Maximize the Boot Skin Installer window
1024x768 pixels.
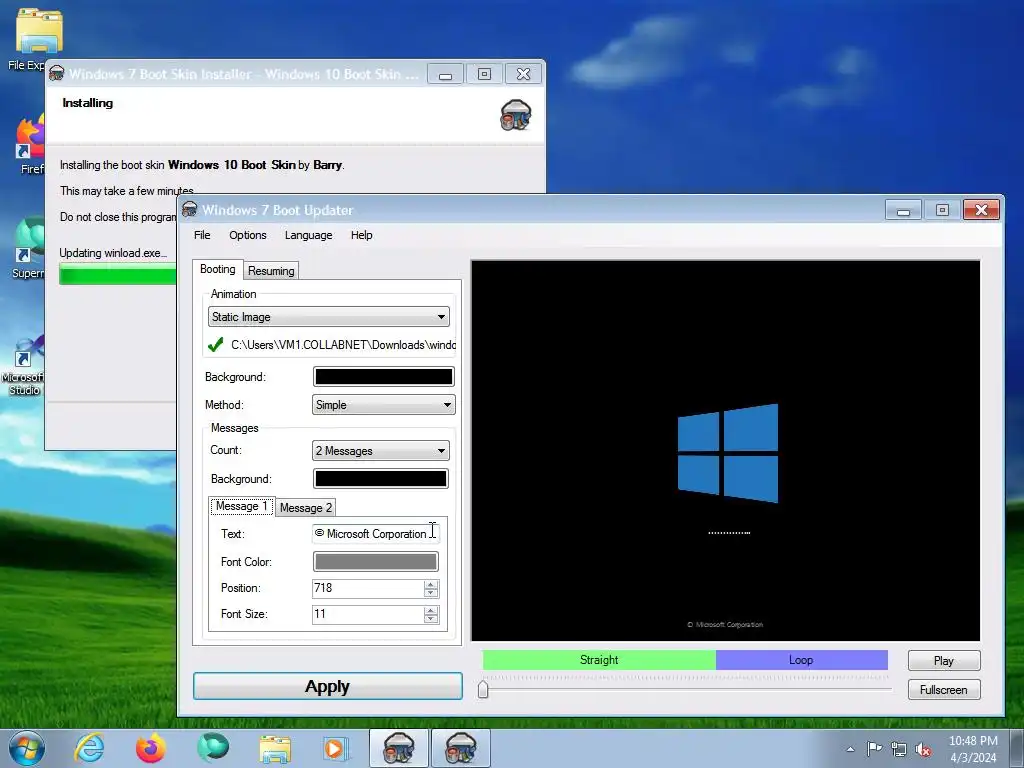(x=484, y=74)
